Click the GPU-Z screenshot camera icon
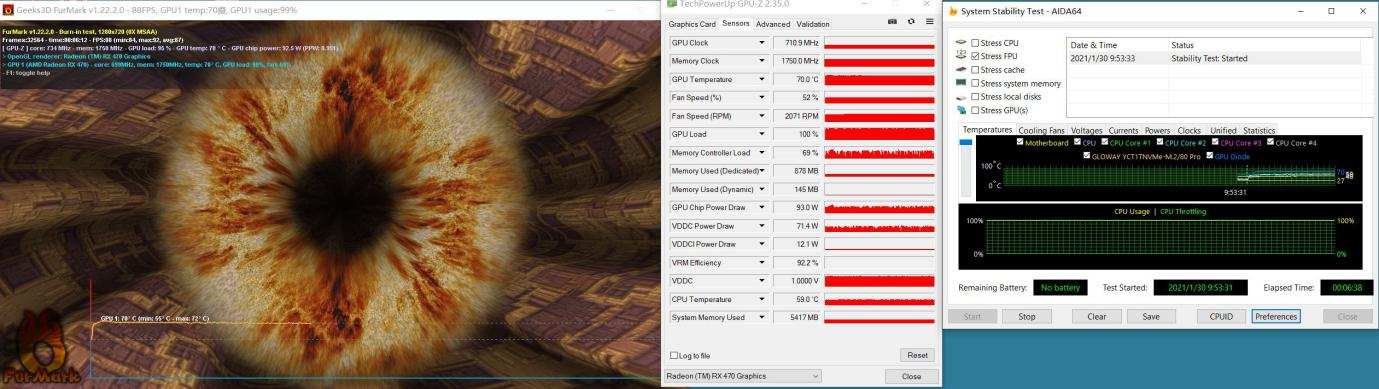This screenshot has height=389, width=1379. click(892, 22)
